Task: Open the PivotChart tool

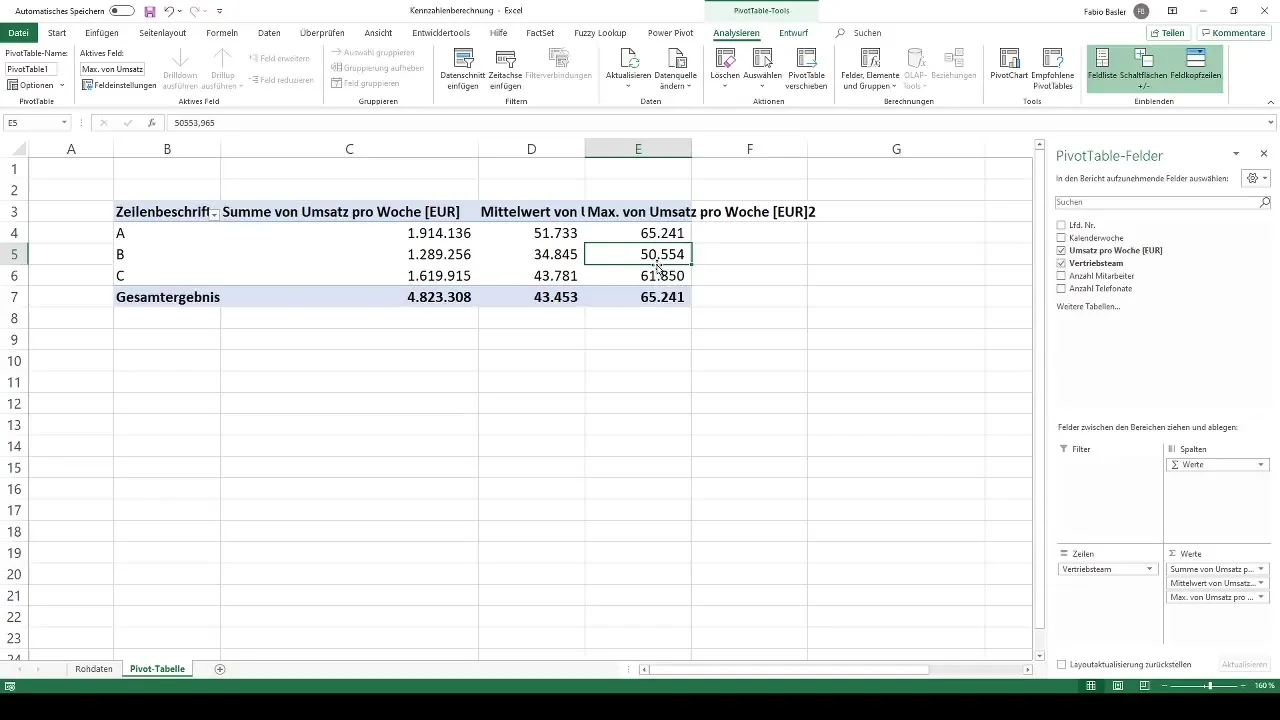Action: (1010, 69)
